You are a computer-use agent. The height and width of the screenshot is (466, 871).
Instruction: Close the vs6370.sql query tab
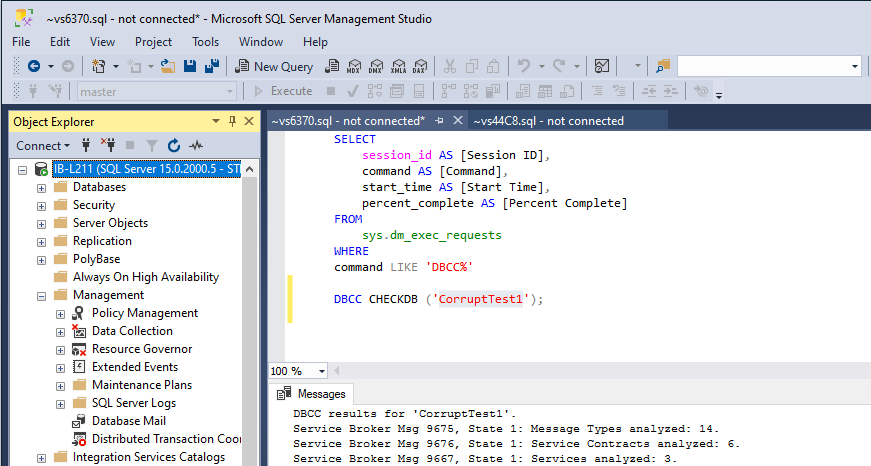click(458, 121)
